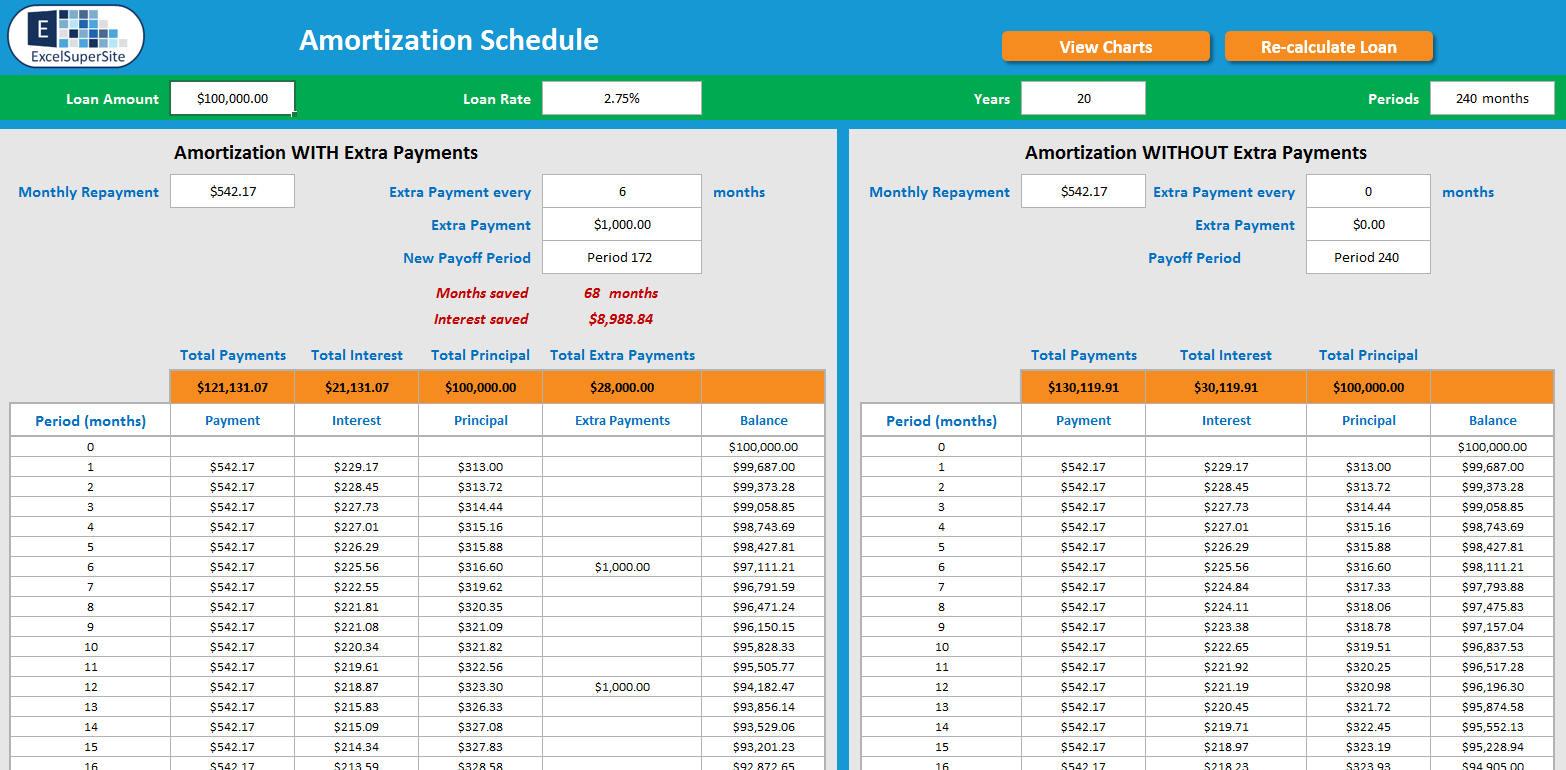Select the Loan Amount $100,000.00 field

[233, 98]
